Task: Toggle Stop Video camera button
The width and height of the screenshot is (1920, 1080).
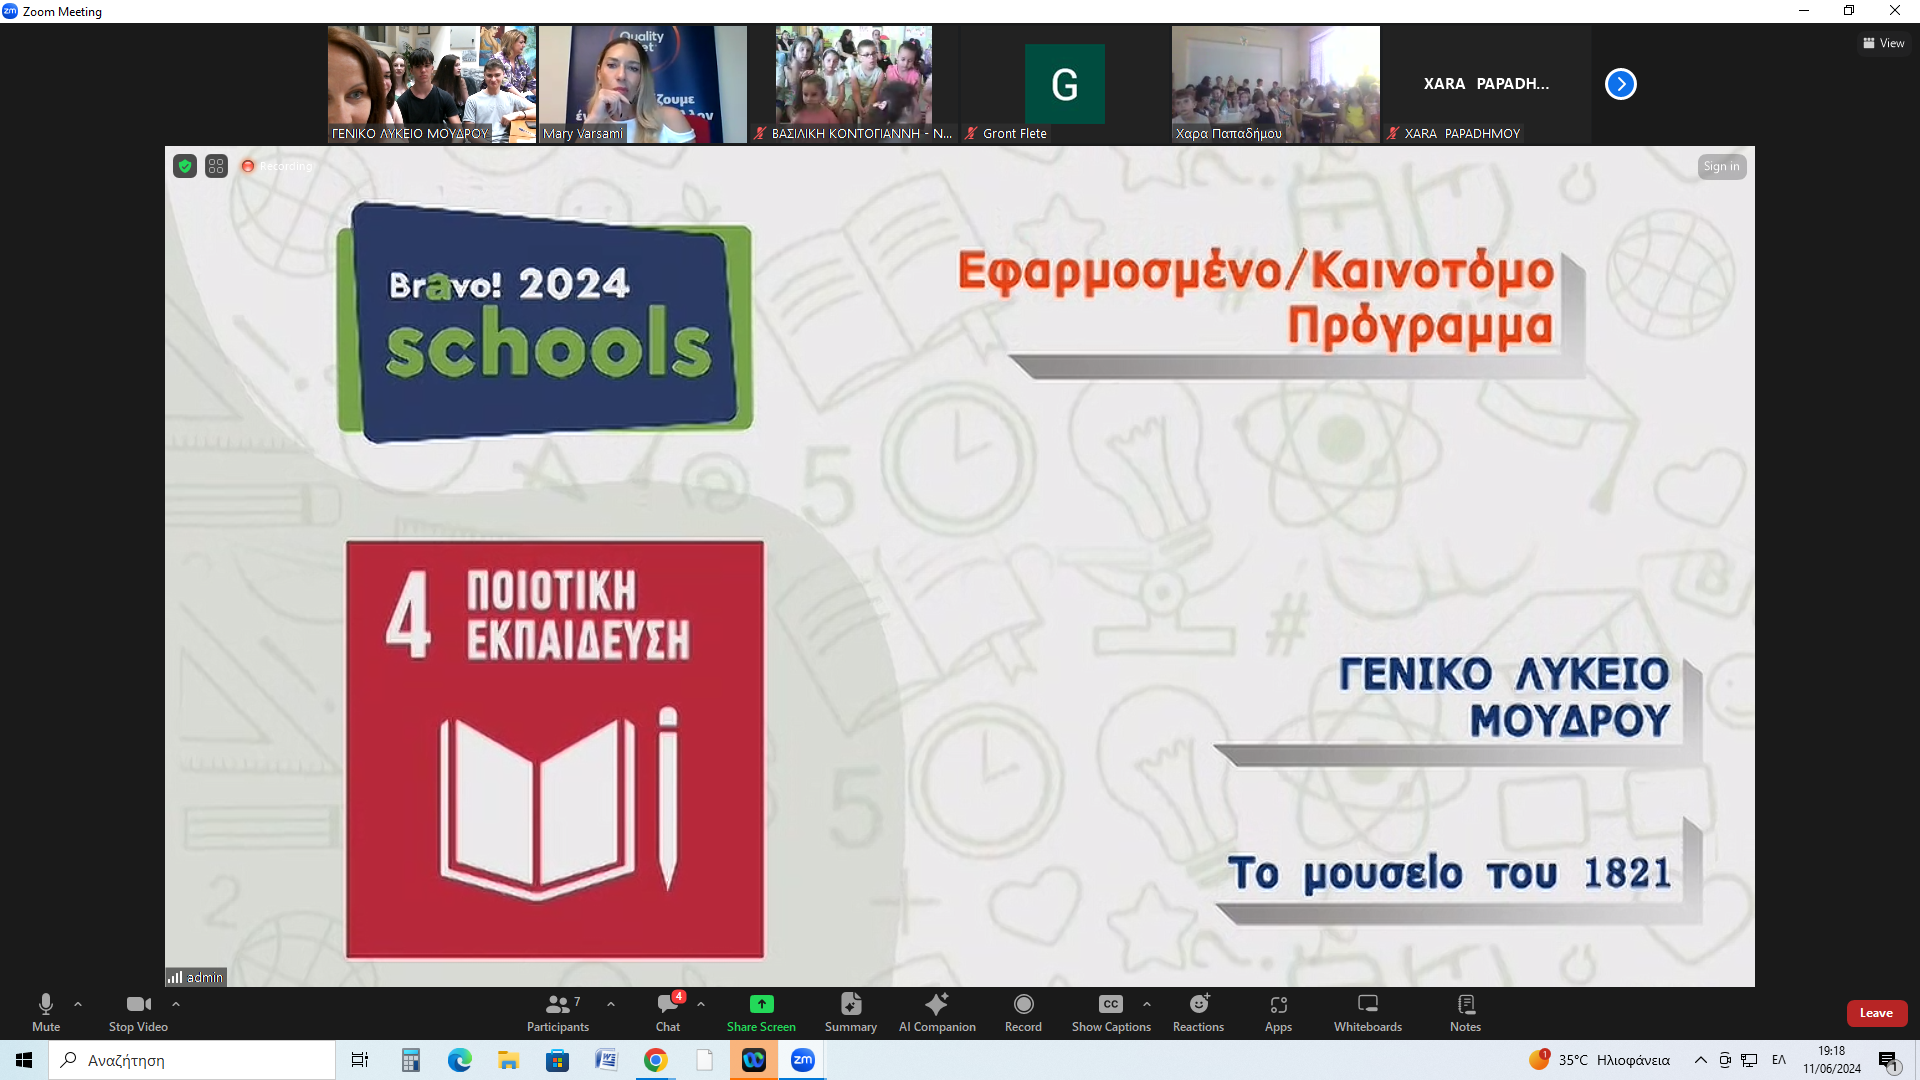Action: coord(138,1004)
